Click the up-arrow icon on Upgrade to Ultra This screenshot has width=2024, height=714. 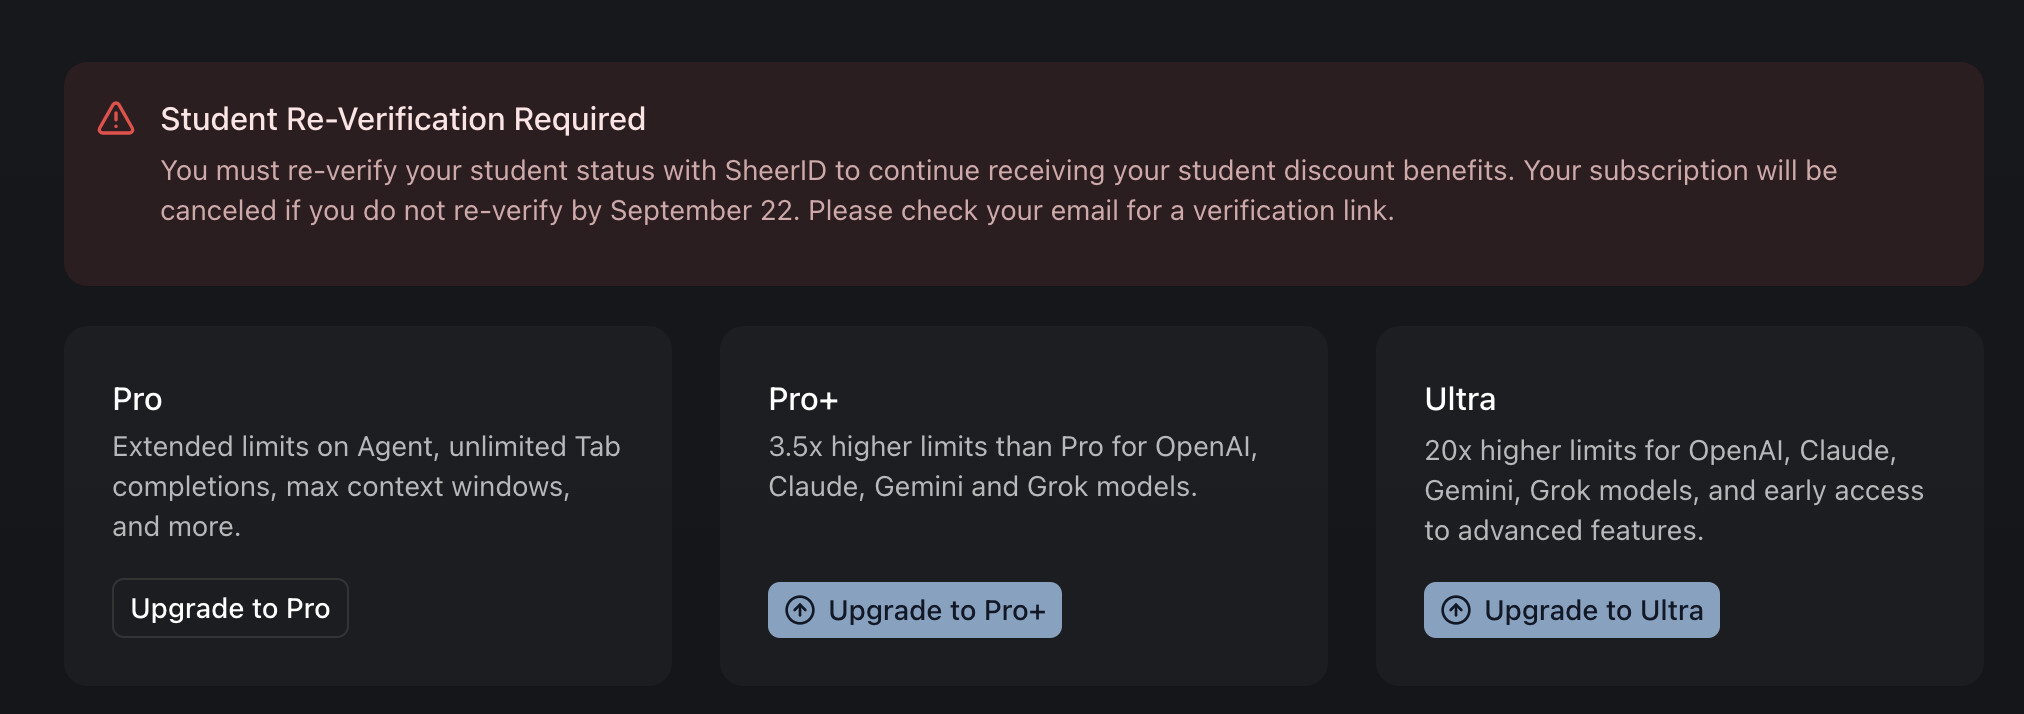[x=1456, y=610]
